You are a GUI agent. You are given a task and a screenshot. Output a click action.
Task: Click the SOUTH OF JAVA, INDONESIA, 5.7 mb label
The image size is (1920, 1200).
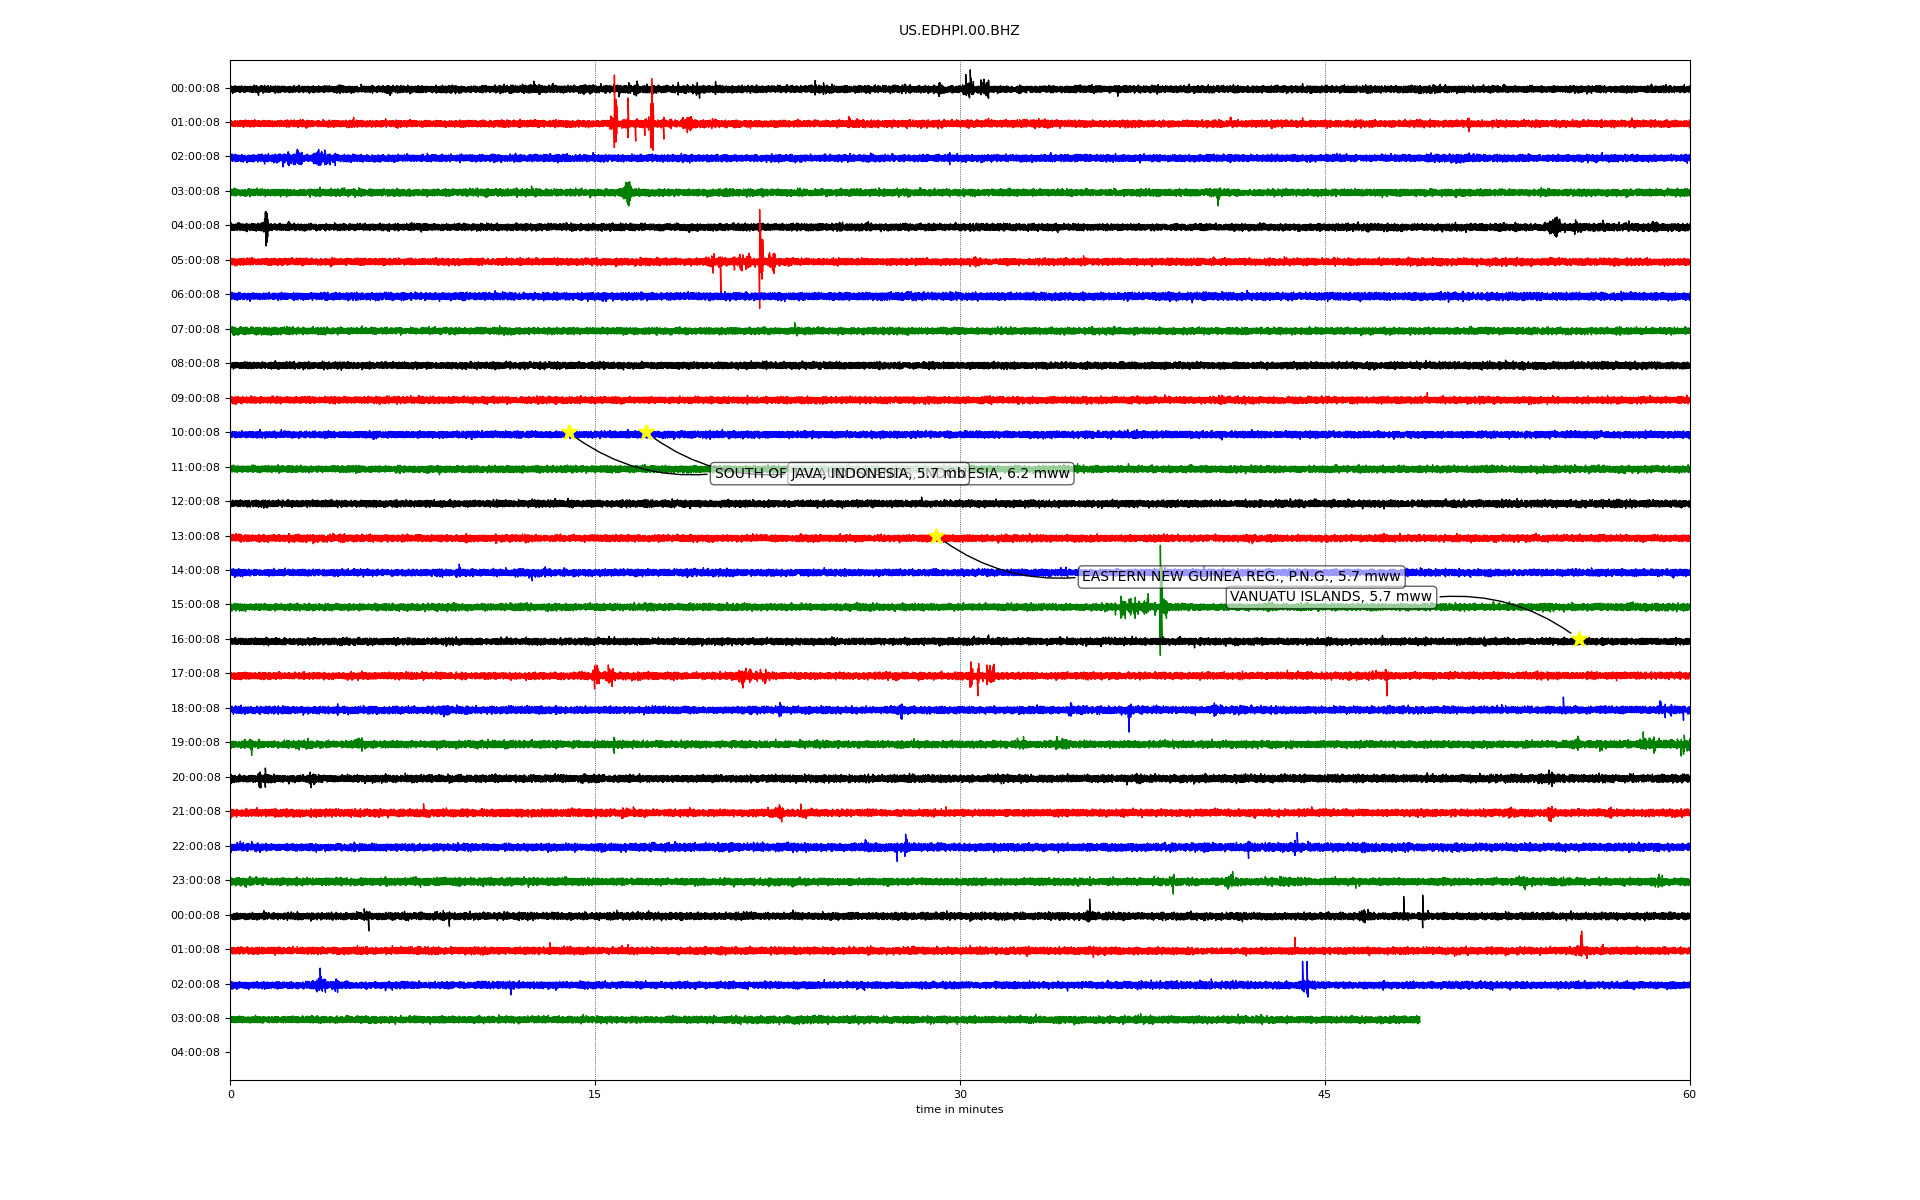tap(840, 474)
